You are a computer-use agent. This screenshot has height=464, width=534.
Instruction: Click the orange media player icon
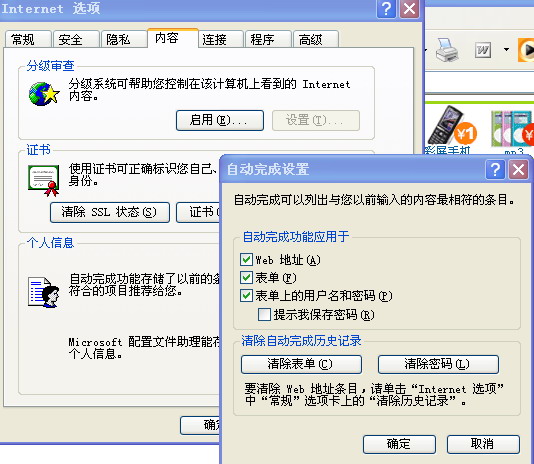click(526, 50)
